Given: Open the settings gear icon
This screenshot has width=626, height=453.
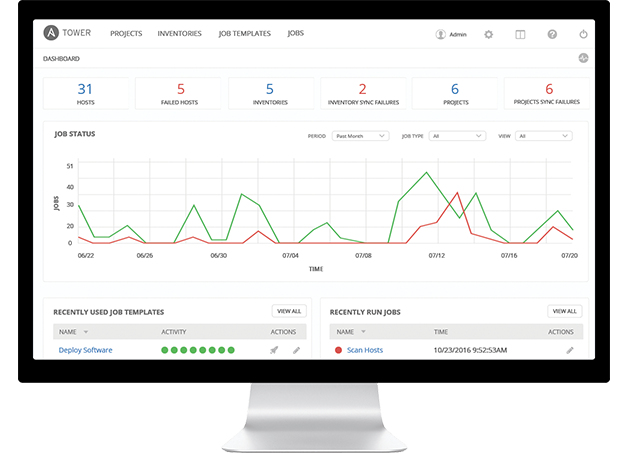Looking at the screenshot, I should click(x=488, y=34).
